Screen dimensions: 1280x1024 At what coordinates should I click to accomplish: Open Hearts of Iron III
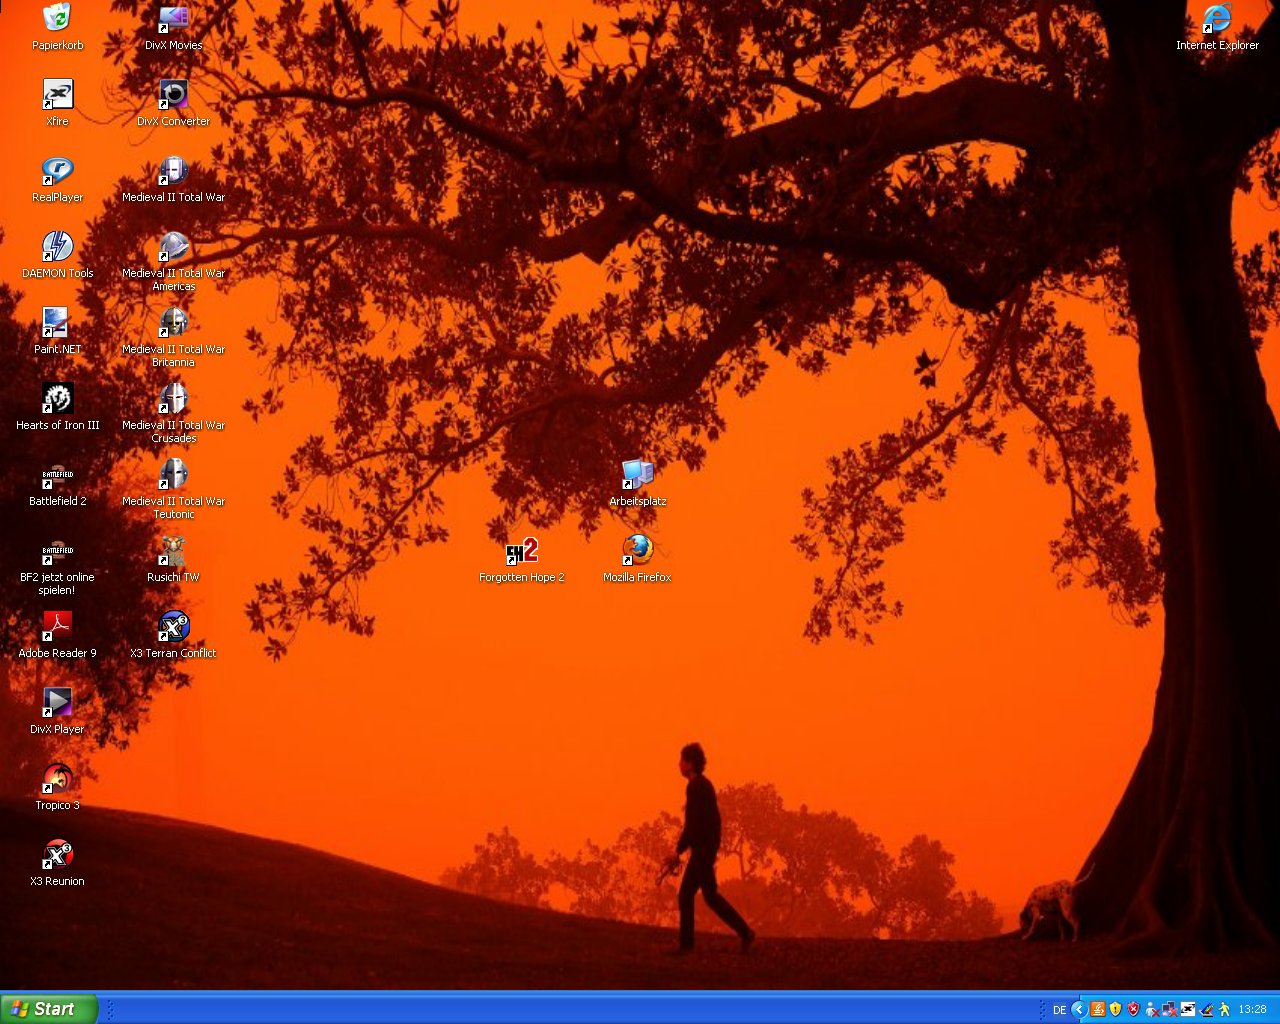(57, 398)
